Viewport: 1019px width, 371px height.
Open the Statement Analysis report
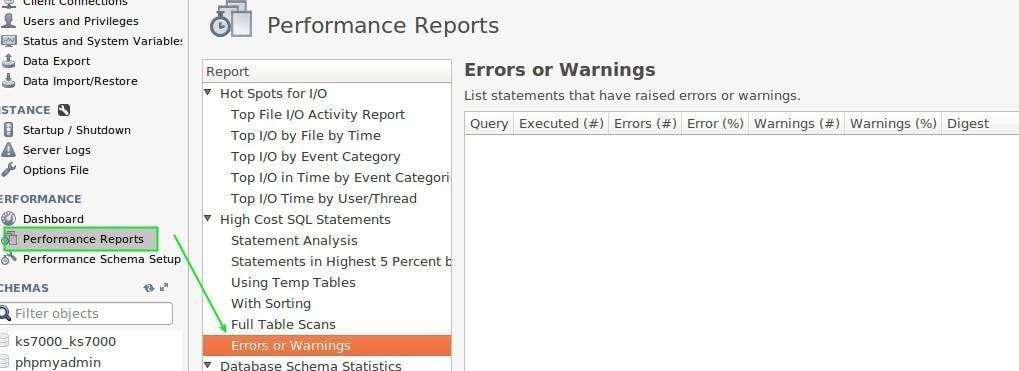pos(294,240)
